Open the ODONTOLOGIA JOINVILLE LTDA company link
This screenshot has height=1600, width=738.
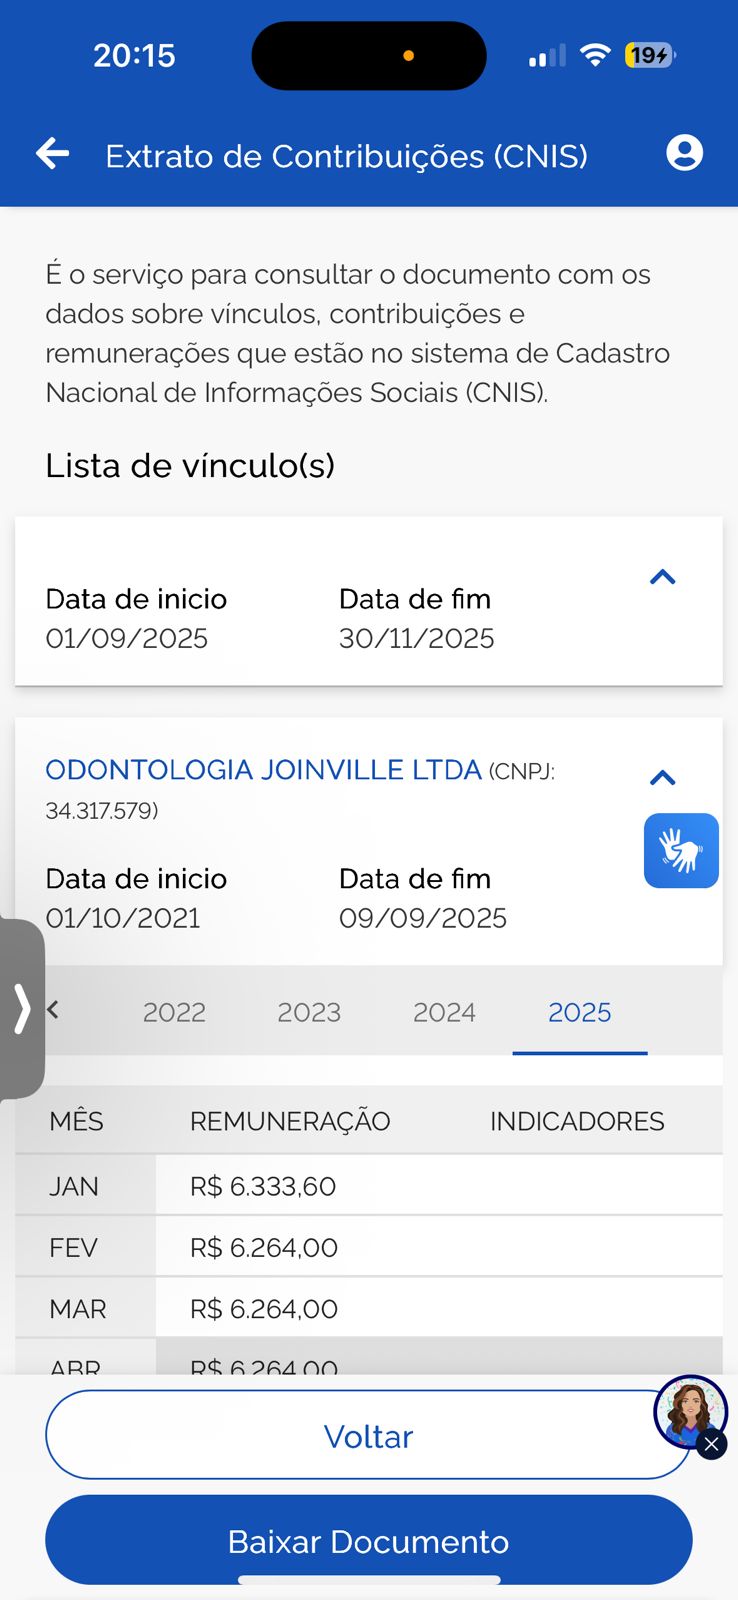point(263,770)
